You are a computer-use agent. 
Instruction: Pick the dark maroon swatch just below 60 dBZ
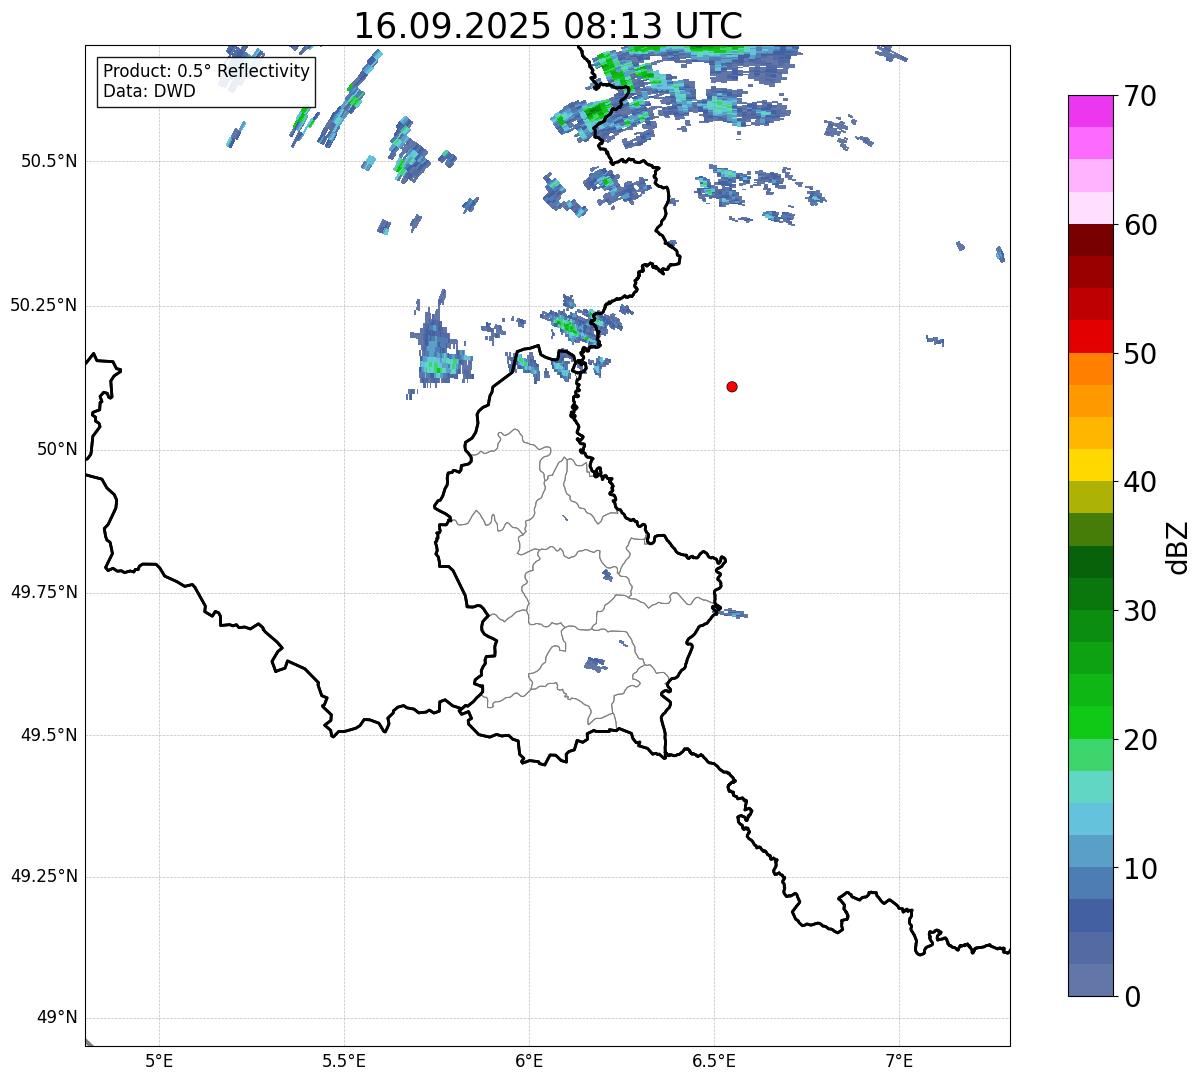[x=1090, y=240]
